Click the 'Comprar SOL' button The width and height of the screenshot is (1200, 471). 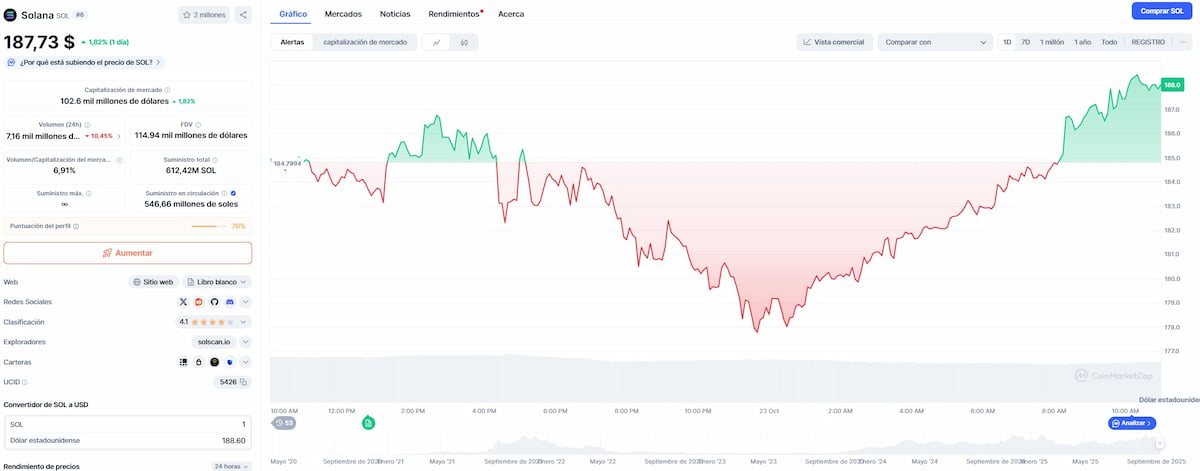(x=1162, y=11)
